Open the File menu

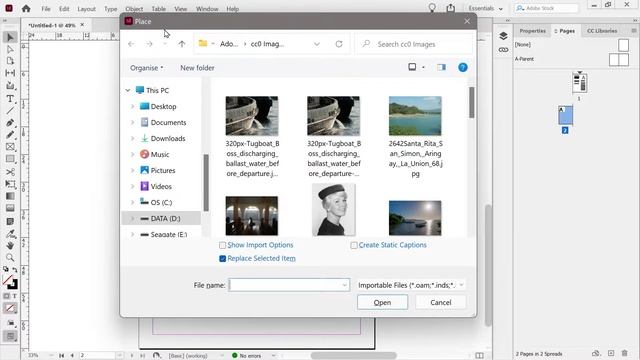click(x=46, y=9)
